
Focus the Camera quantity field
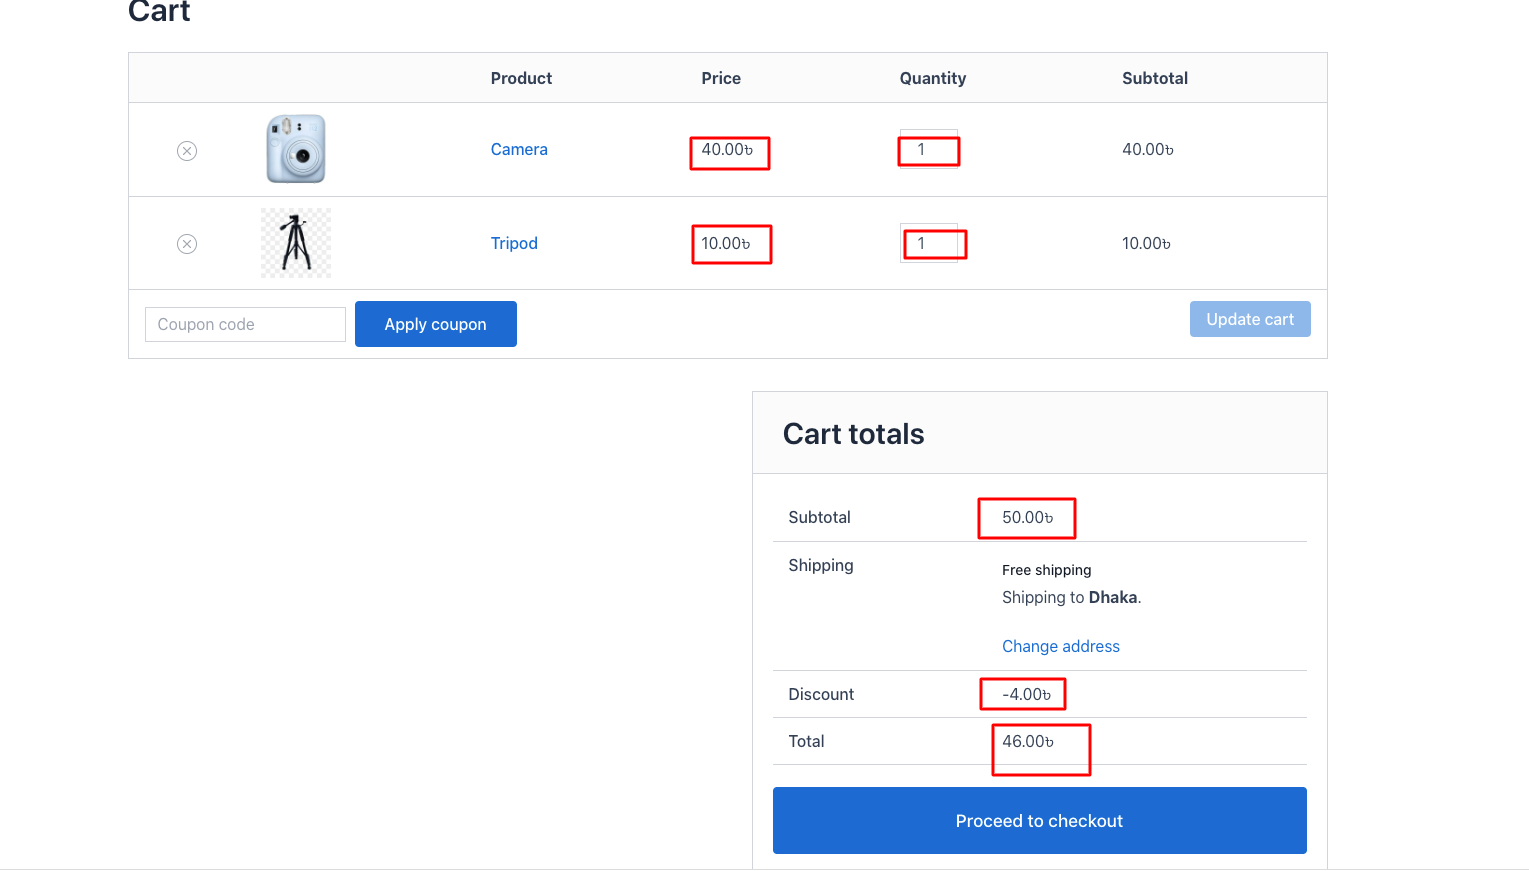pyautogui.click(x=929, y=149)
